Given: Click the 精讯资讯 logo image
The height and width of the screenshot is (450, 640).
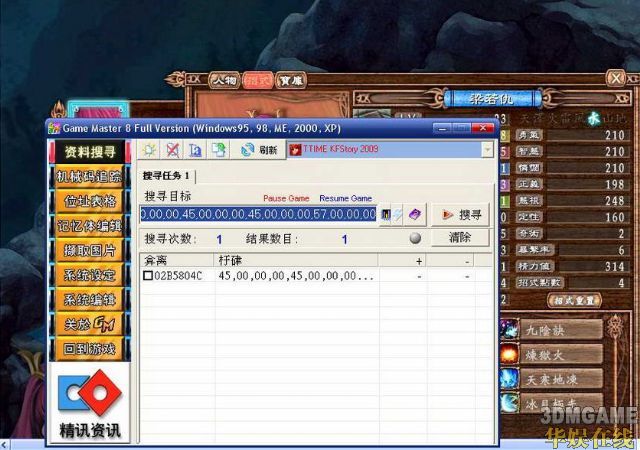Looking at the screenshot, I should (x=89, y=403).
